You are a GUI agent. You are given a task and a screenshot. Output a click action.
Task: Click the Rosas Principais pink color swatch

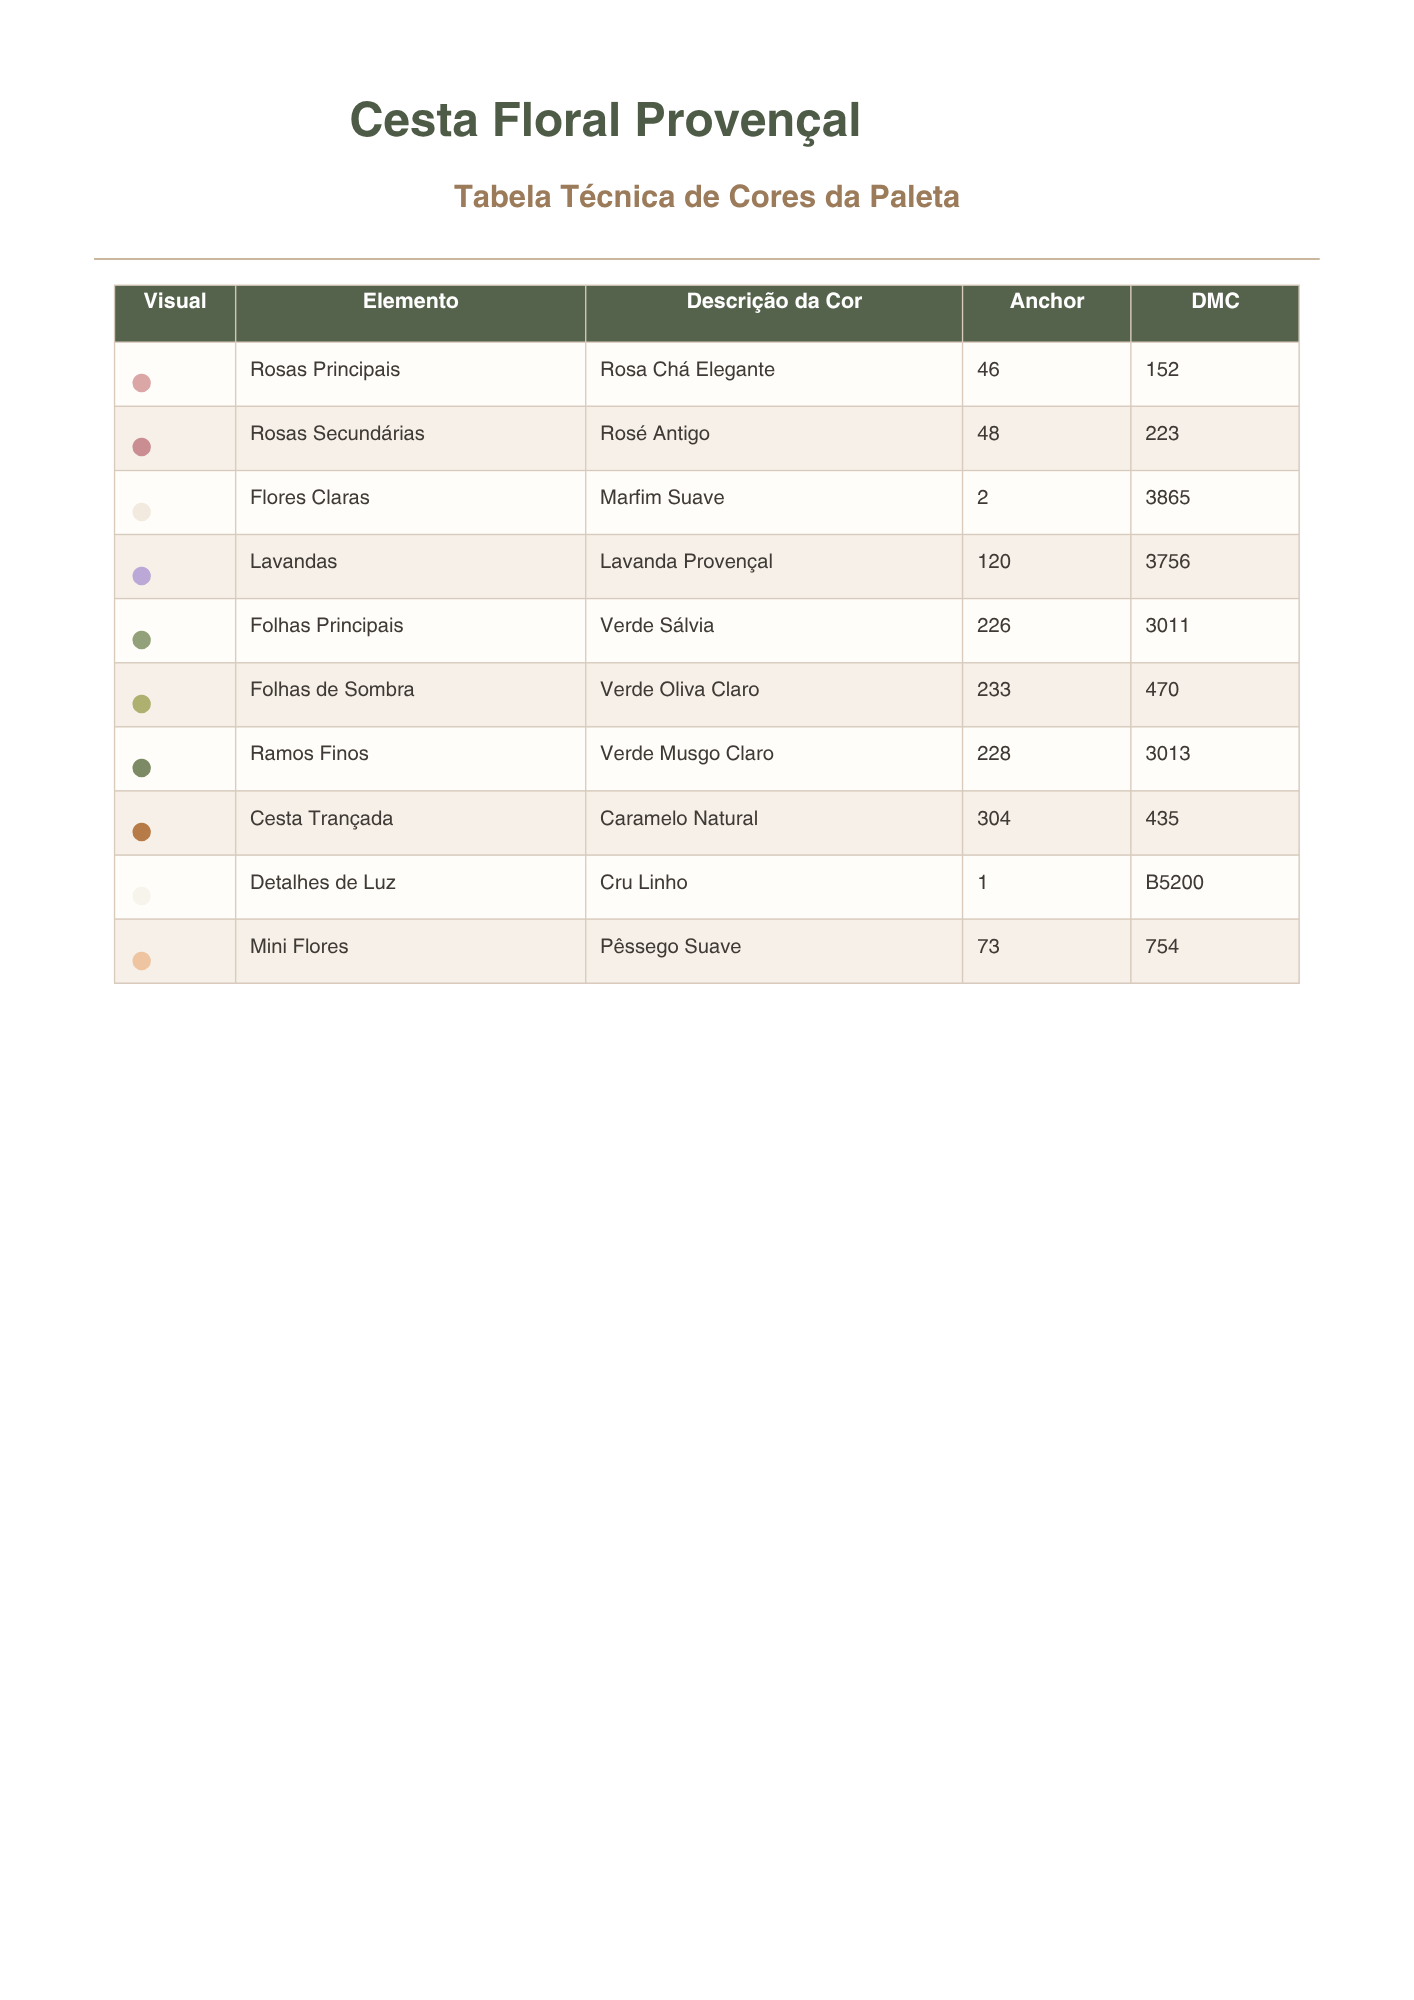(141, 384)
